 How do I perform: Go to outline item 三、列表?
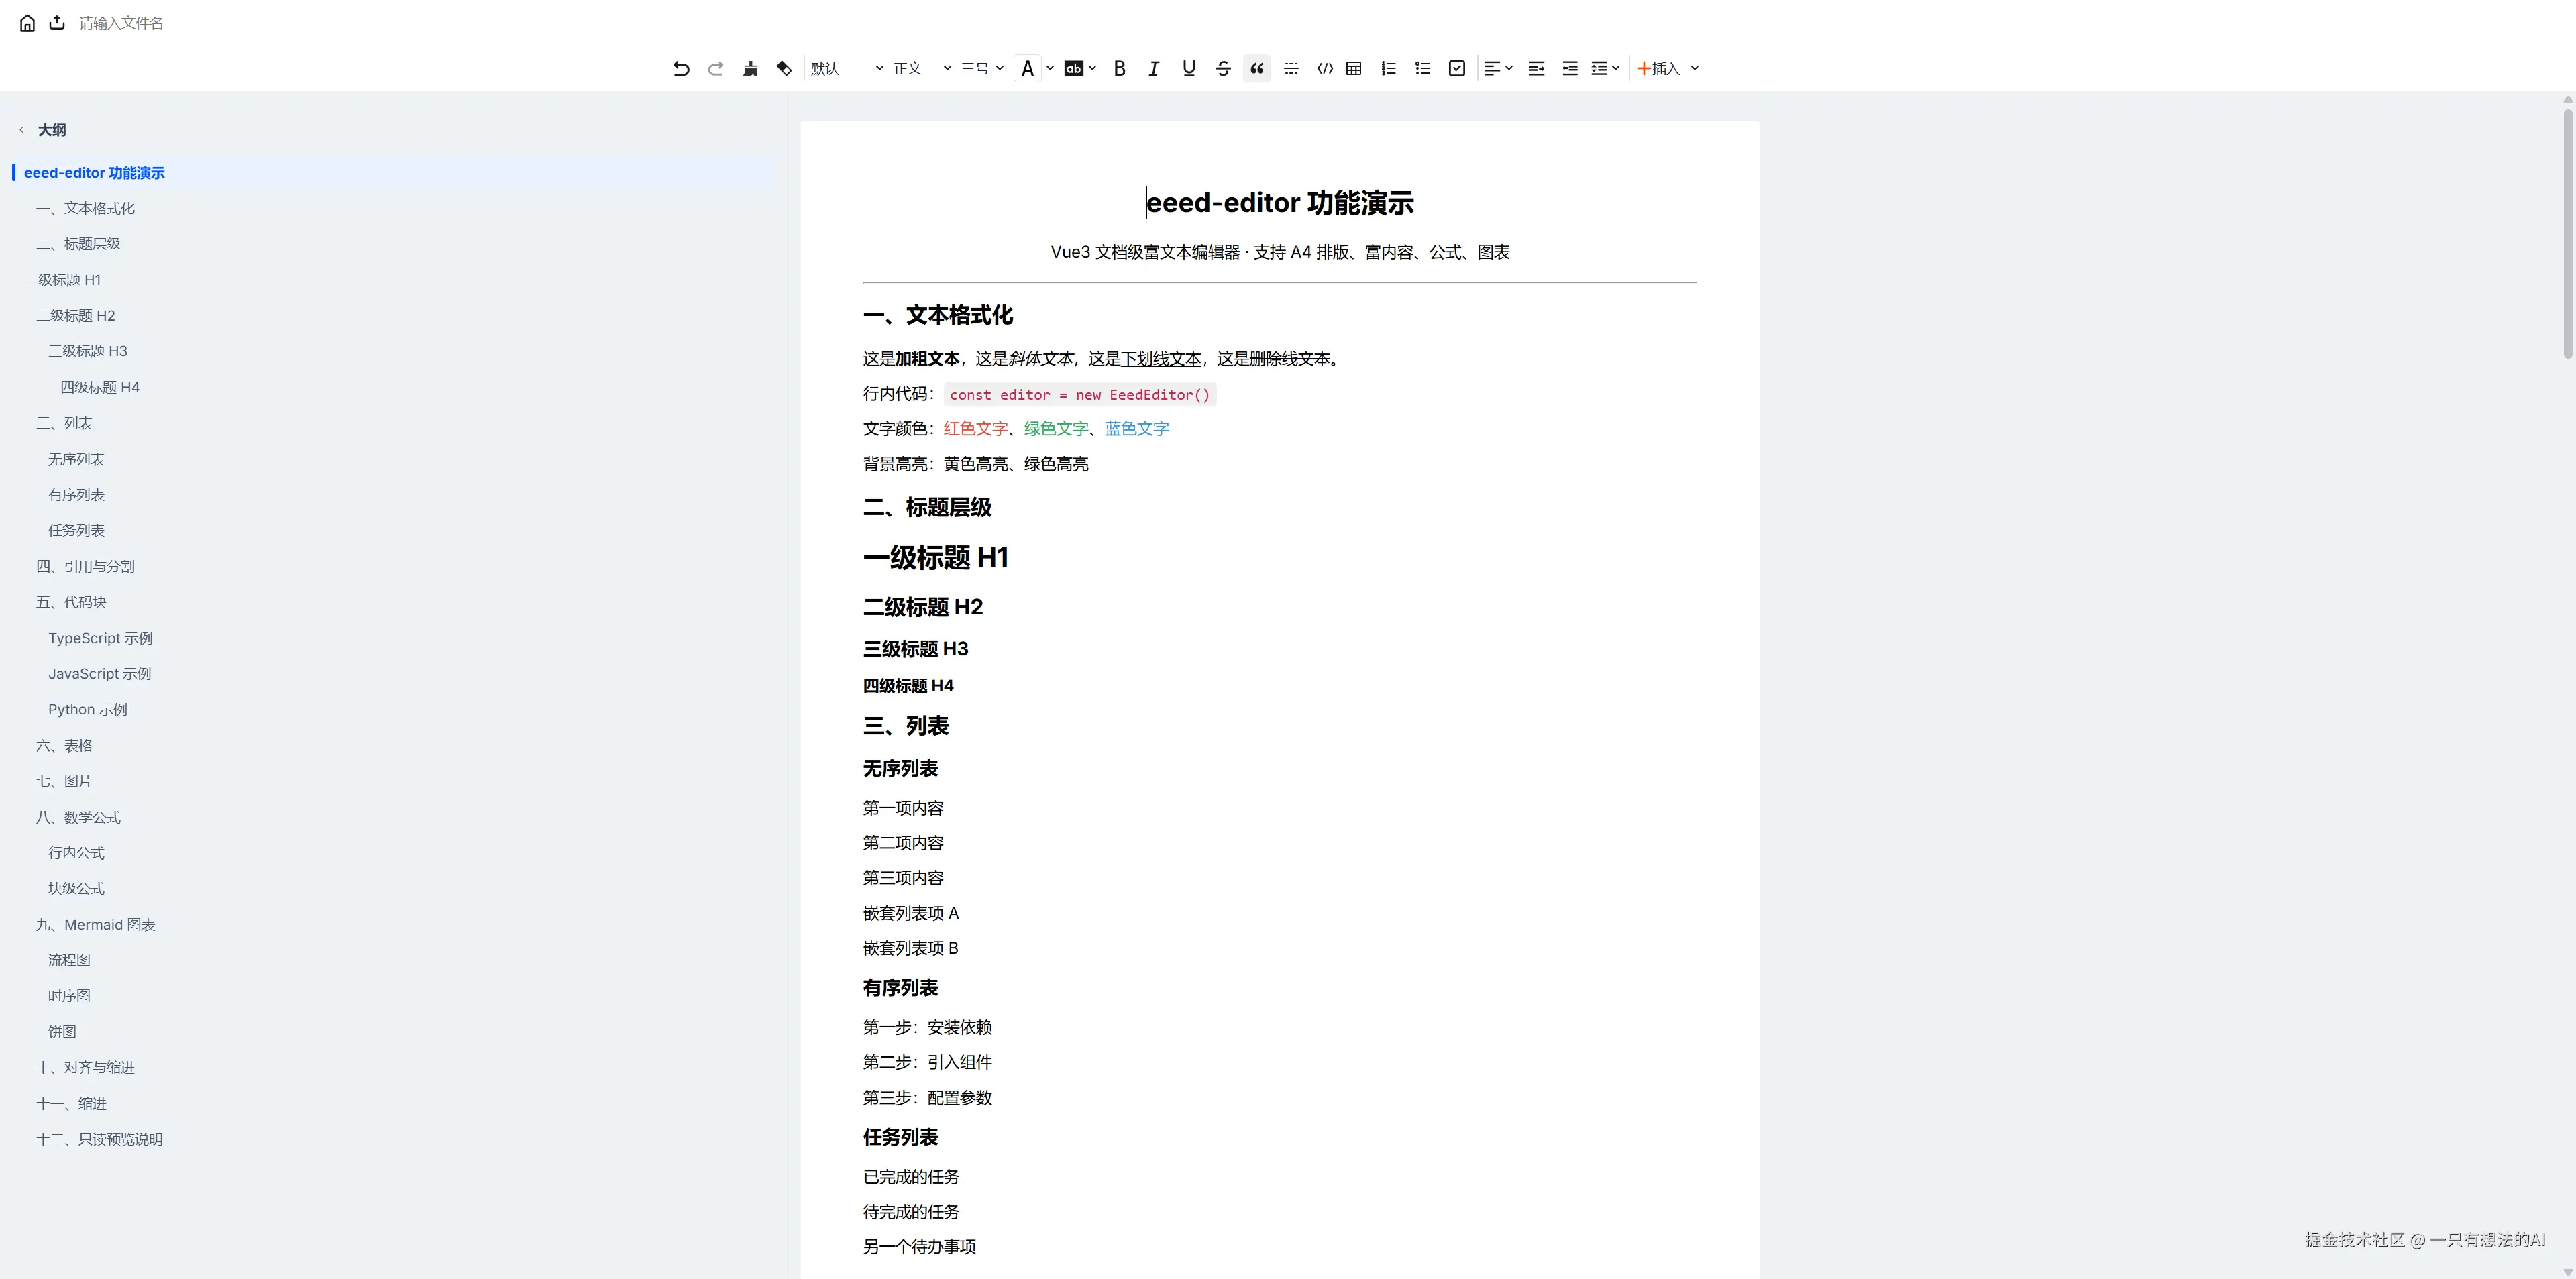point(64,423)
